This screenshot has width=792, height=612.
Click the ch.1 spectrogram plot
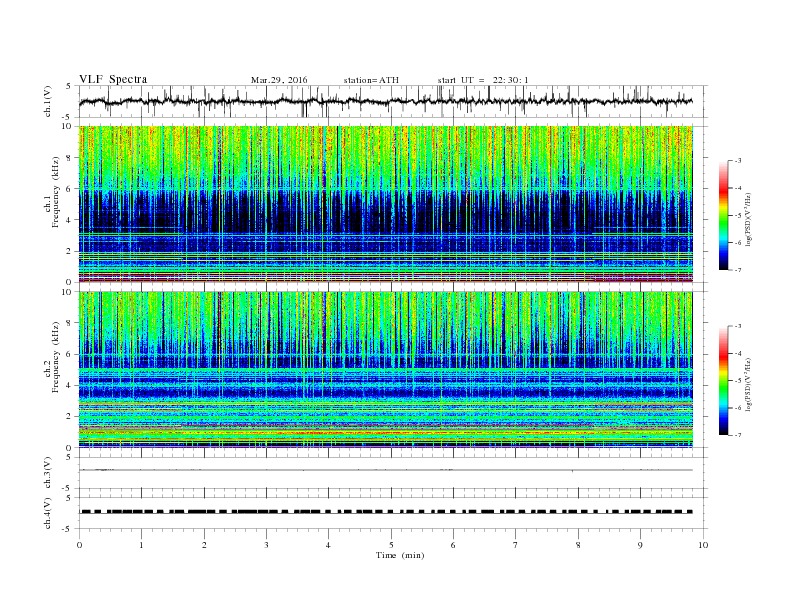(386, 204)
